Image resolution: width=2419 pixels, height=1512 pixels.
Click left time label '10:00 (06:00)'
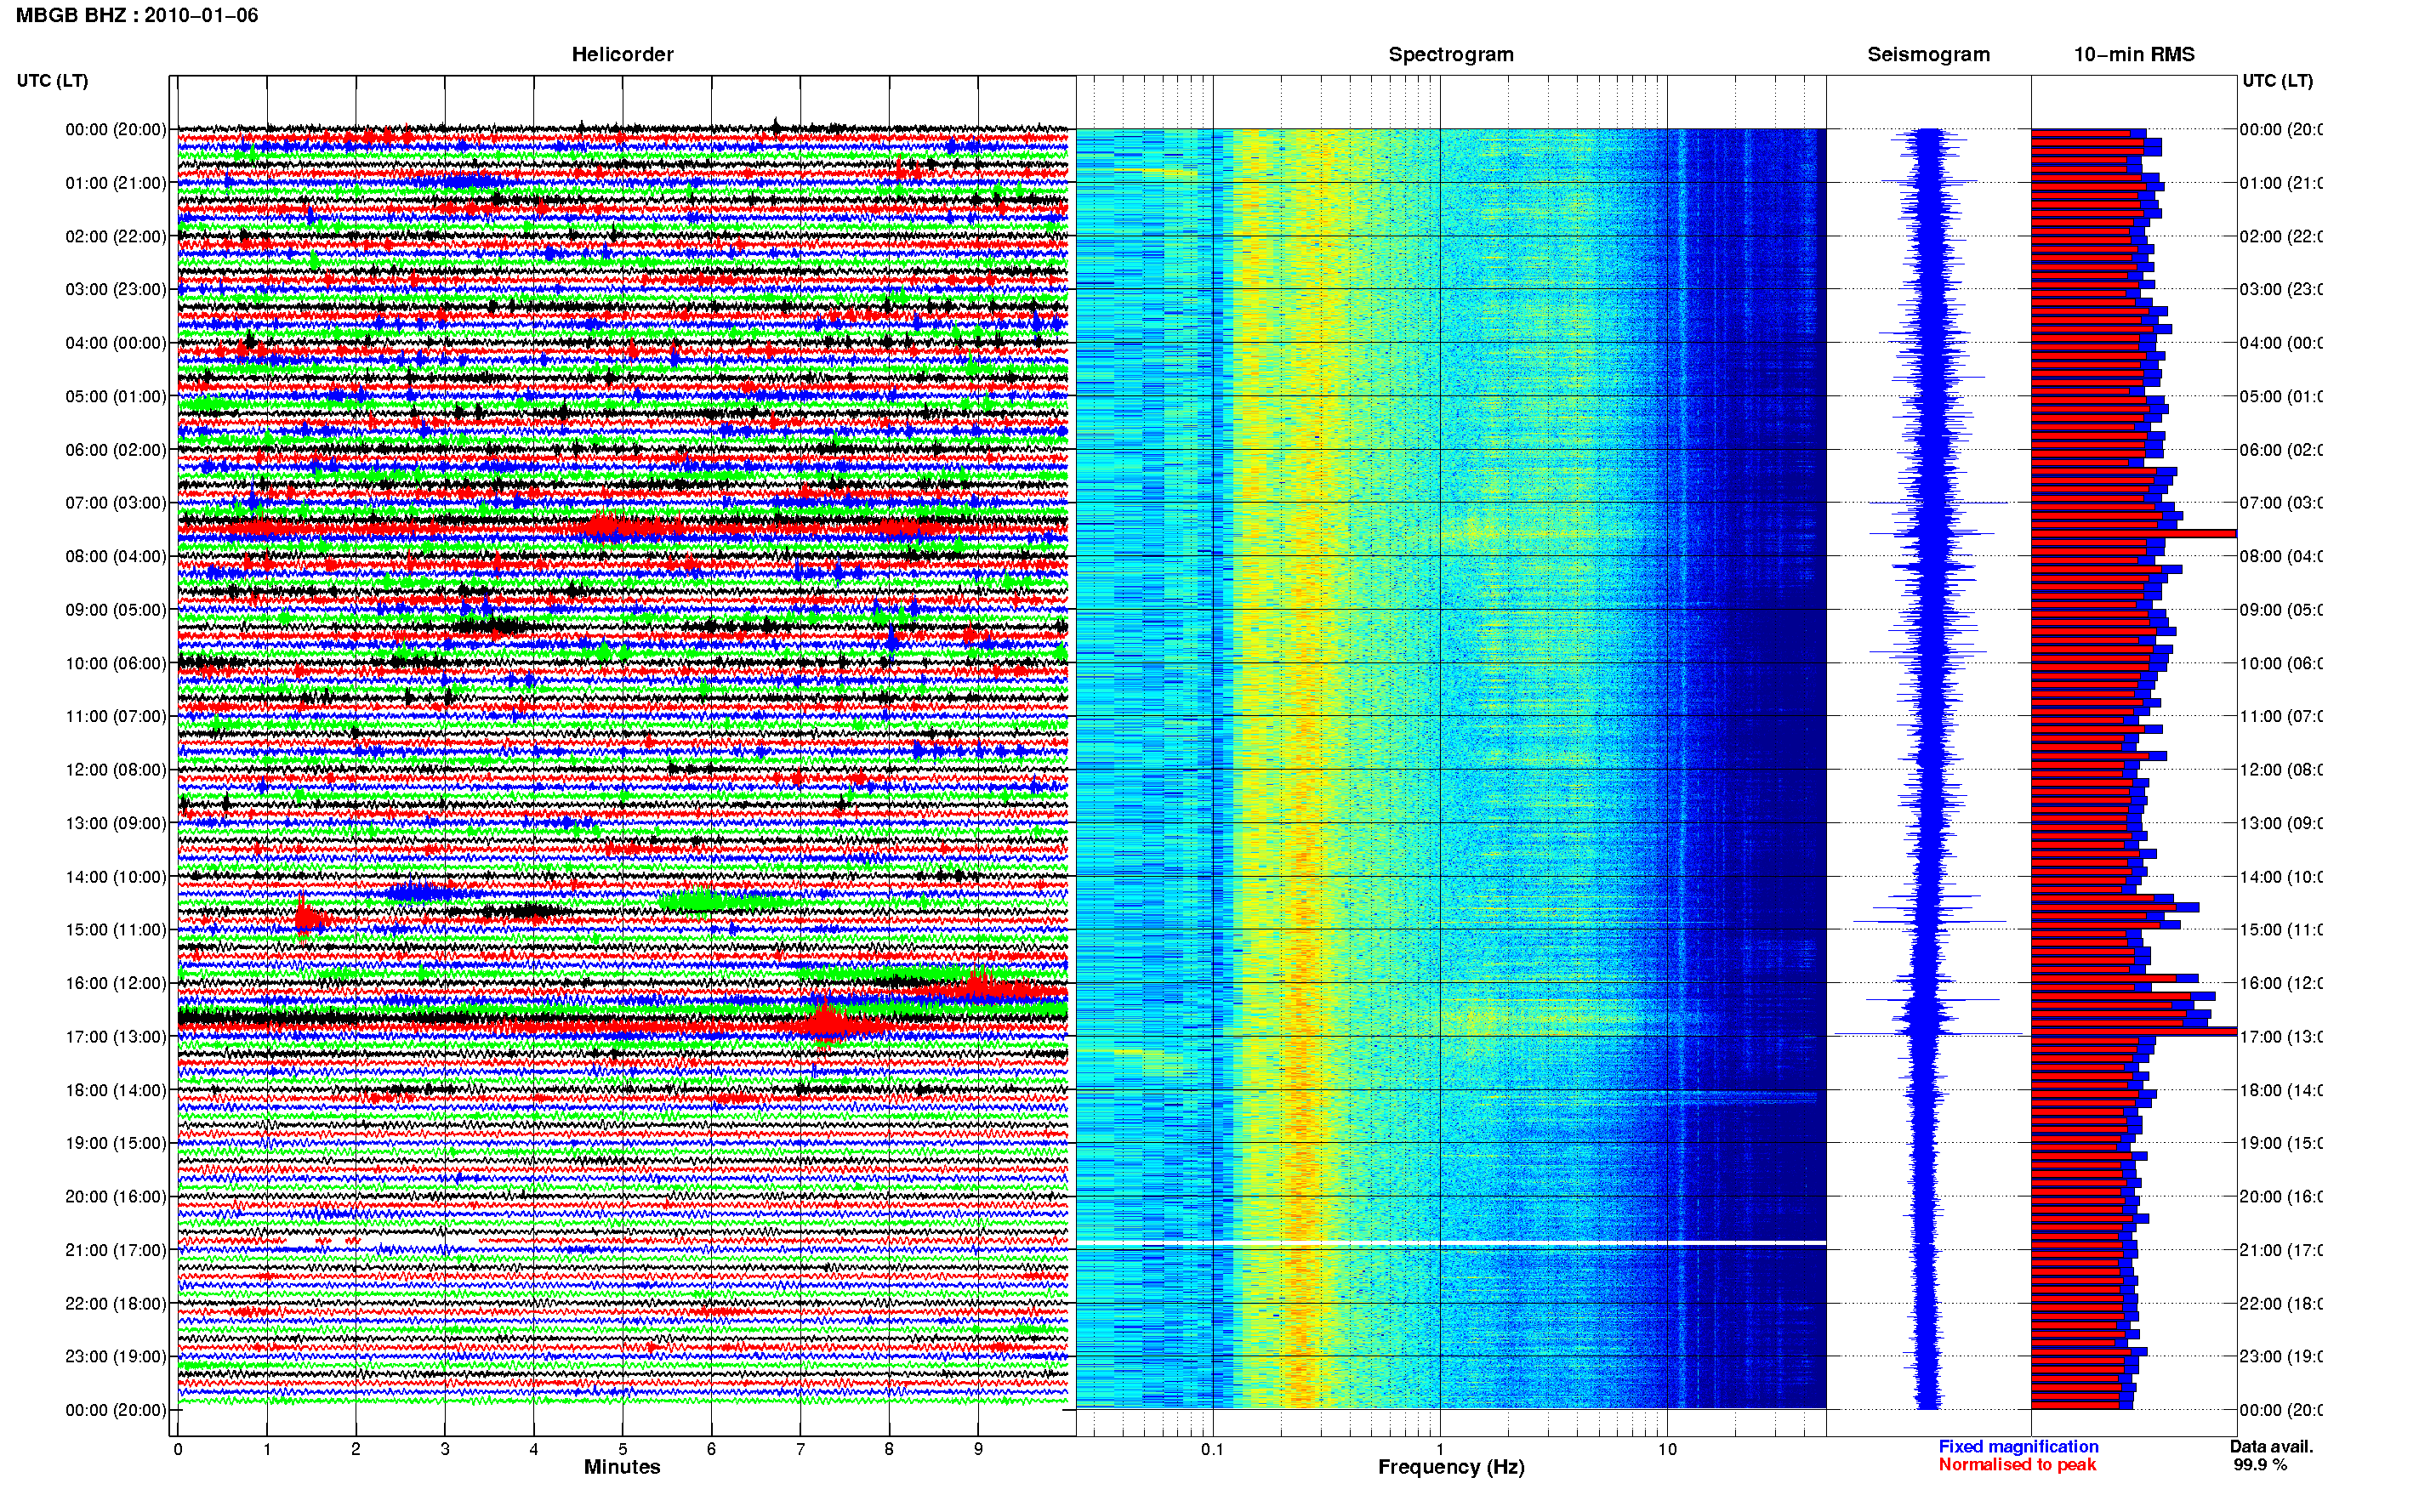pos(116,663)
